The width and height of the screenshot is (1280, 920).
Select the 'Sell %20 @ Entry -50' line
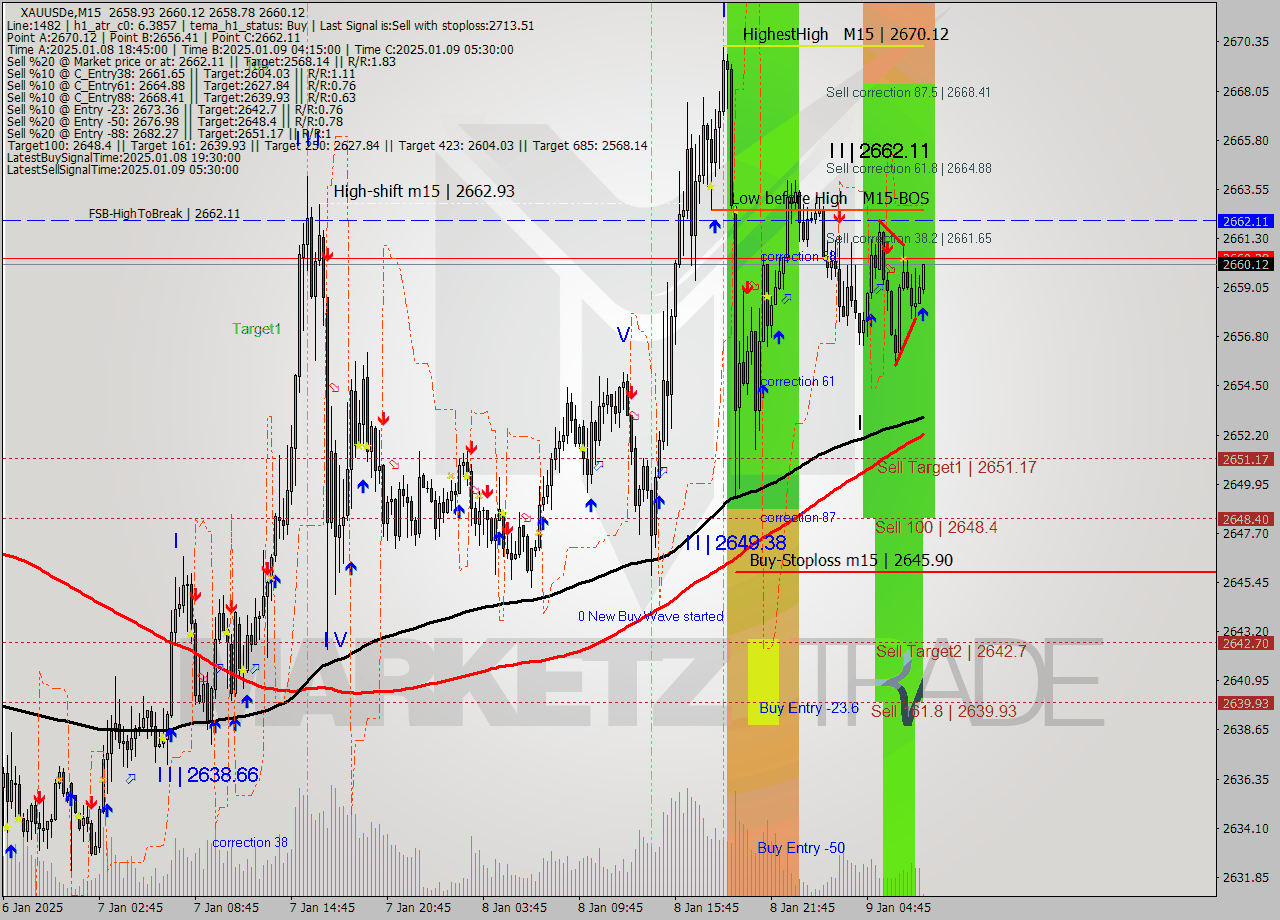tap(175, 121)
